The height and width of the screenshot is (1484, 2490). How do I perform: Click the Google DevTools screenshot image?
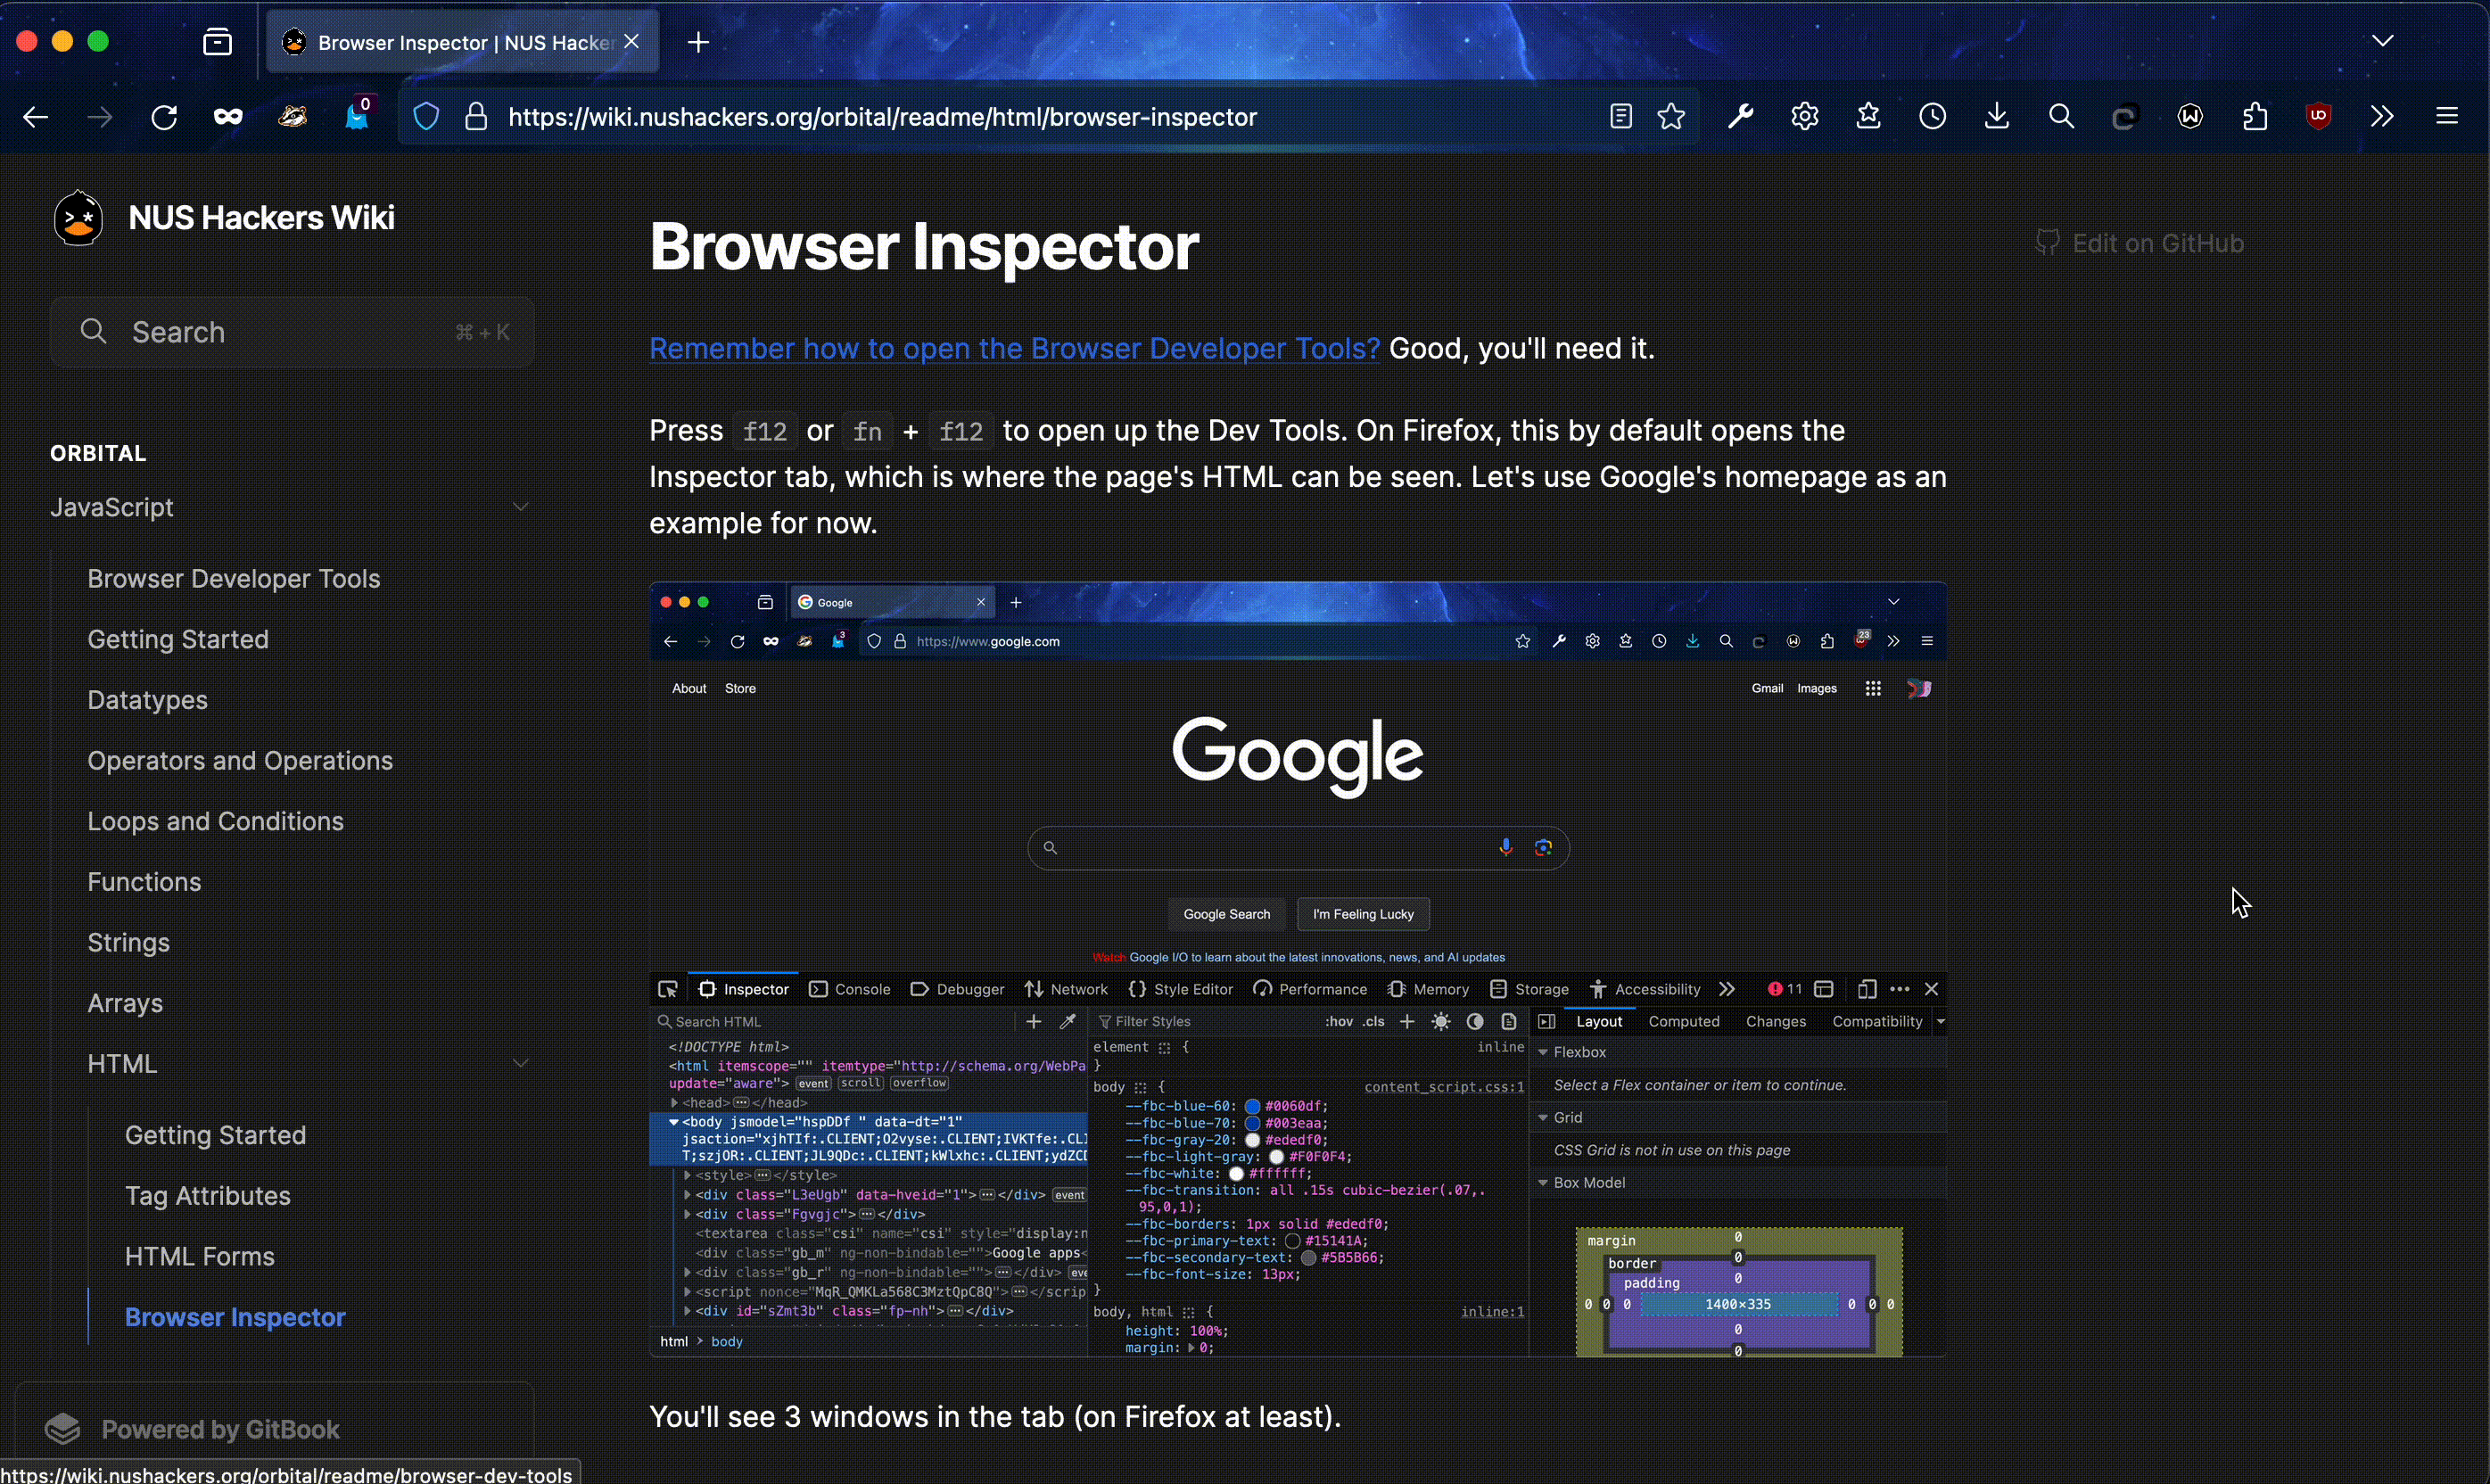1297,968
